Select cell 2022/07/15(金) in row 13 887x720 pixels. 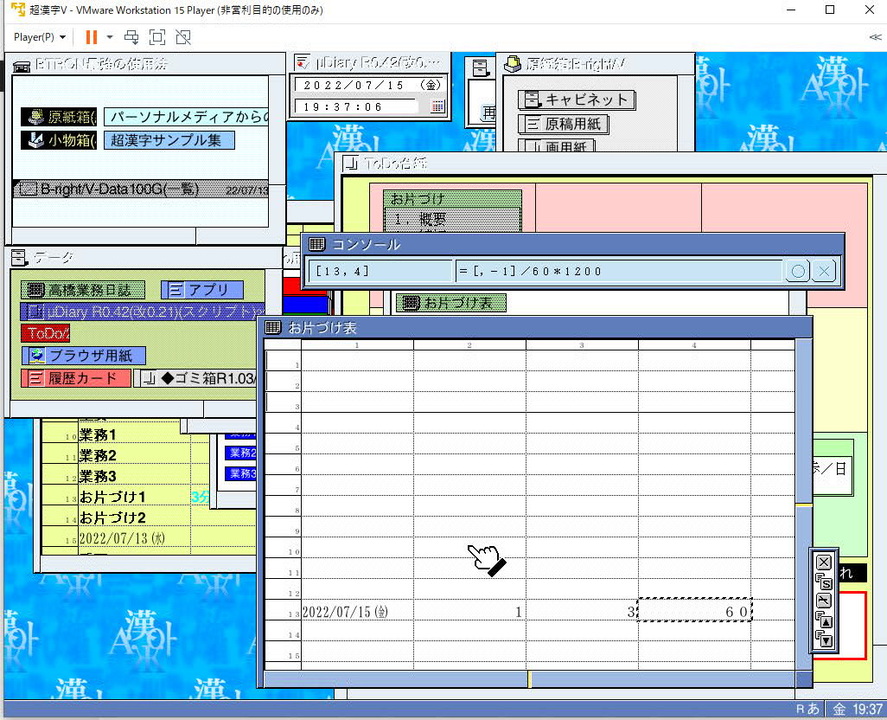click(x=358, y=611)
